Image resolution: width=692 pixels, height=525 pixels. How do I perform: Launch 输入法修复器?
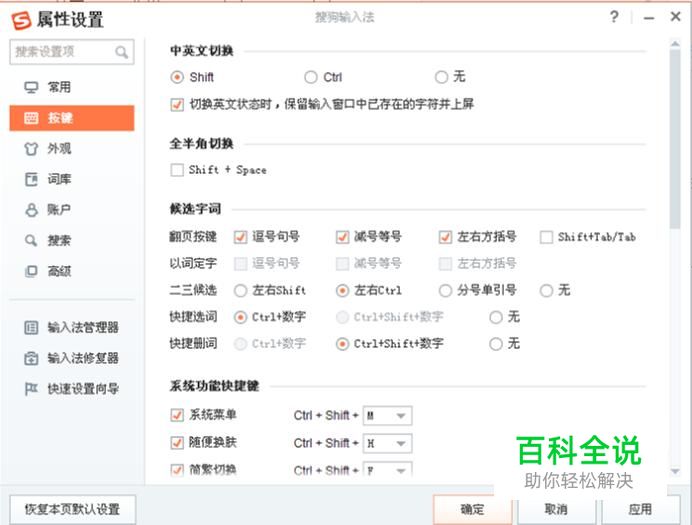click(71, 358)
